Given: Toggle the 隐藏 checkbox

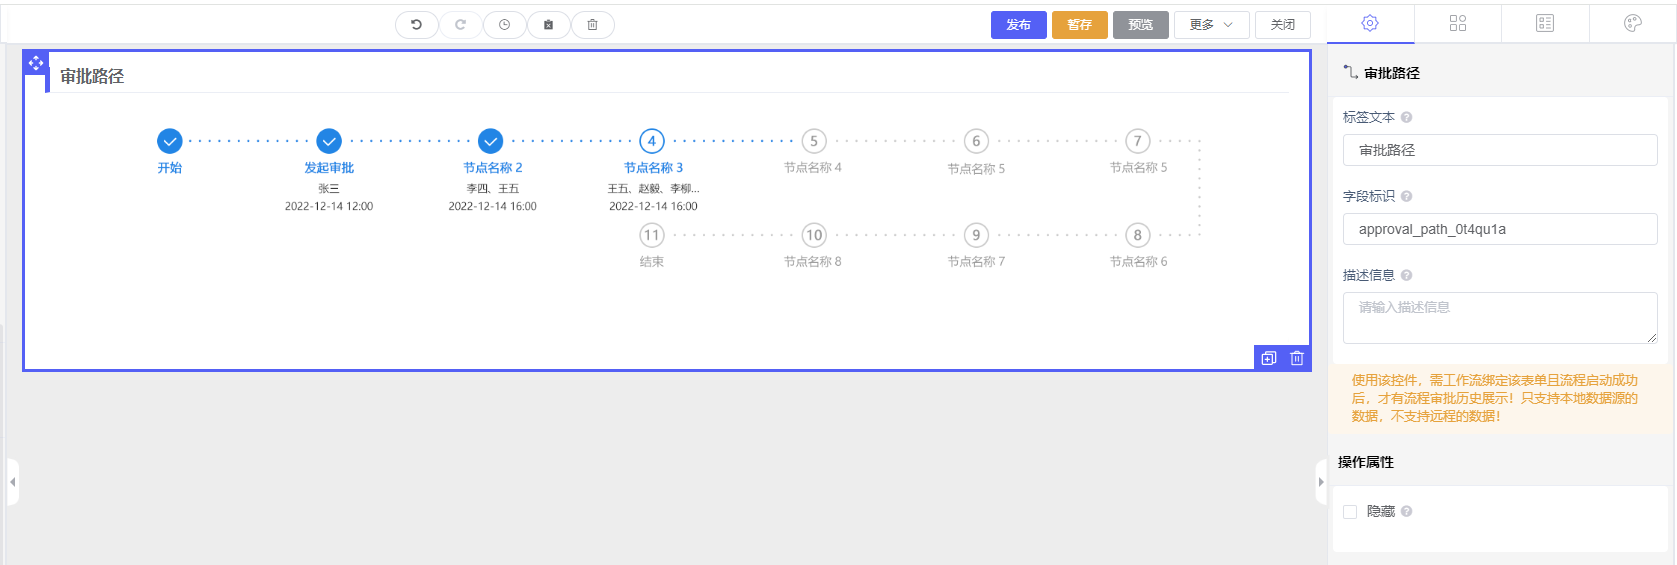Looking at the screenshot, I should [1350, 512].
